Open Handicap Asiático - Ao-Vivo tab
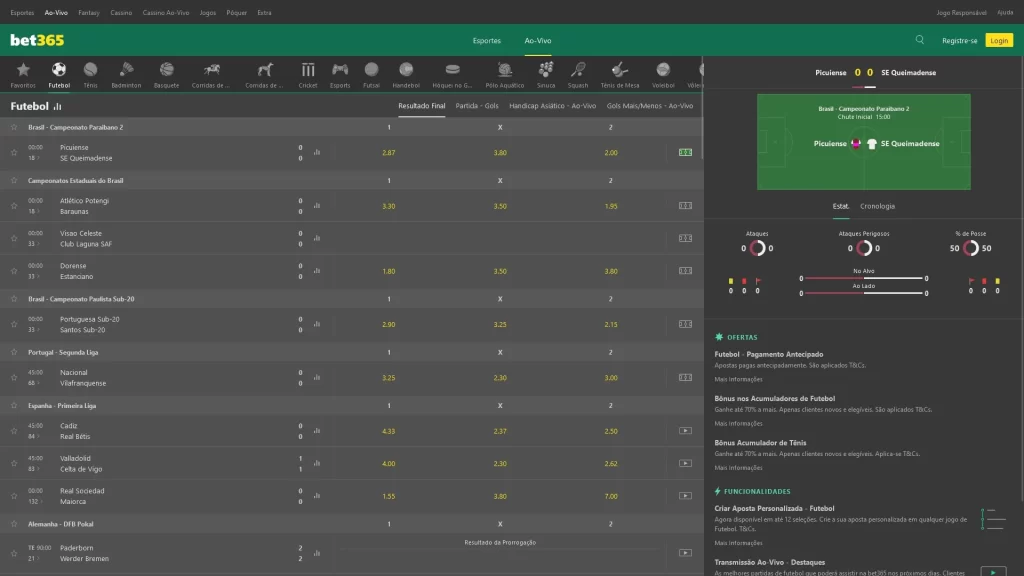 point(552,106)
